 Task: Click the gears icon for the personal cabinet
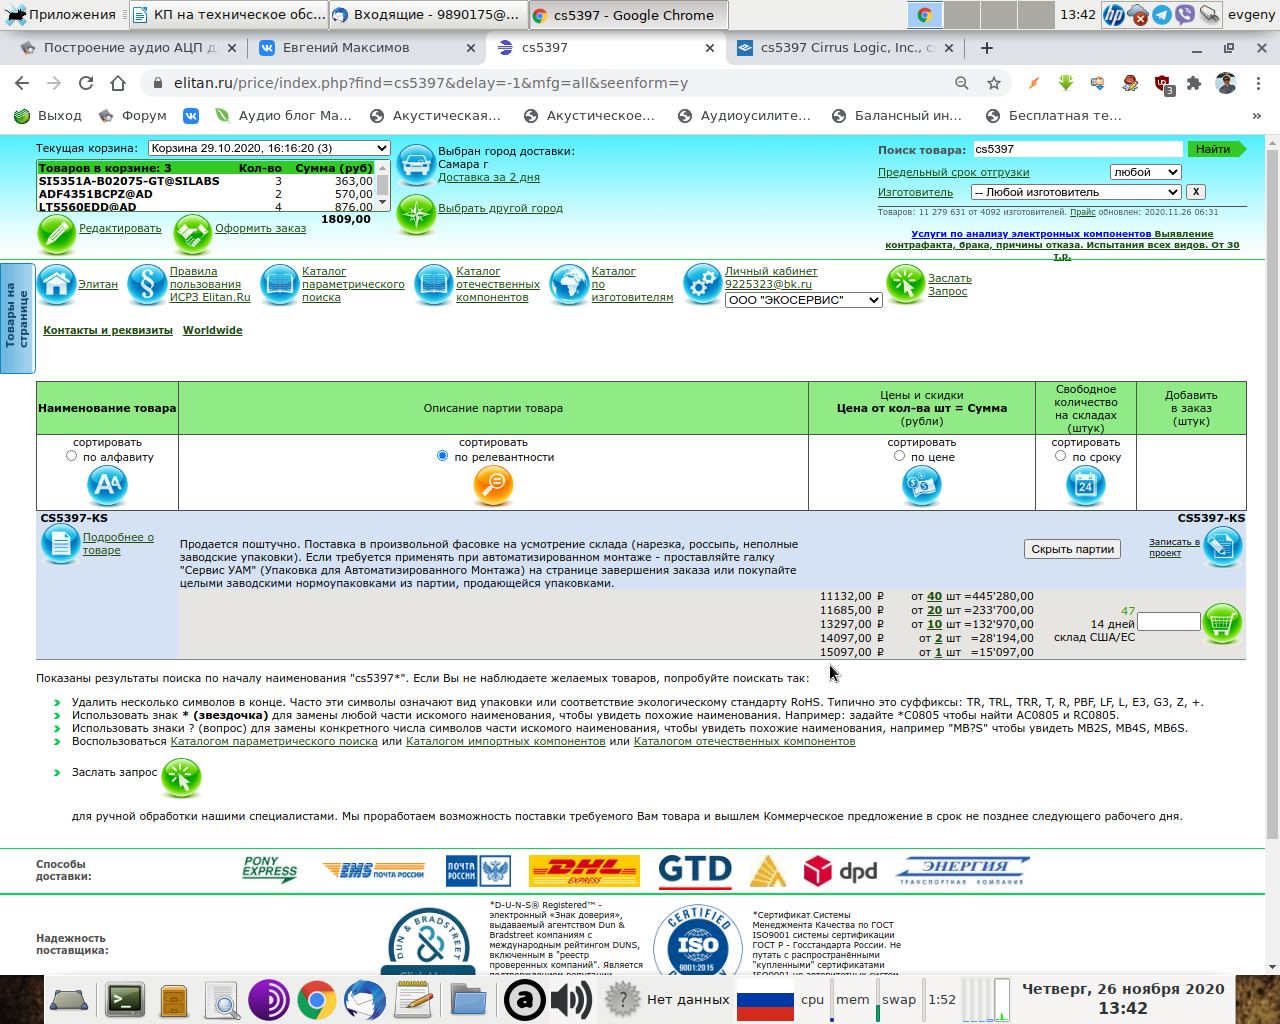point(703,285)
